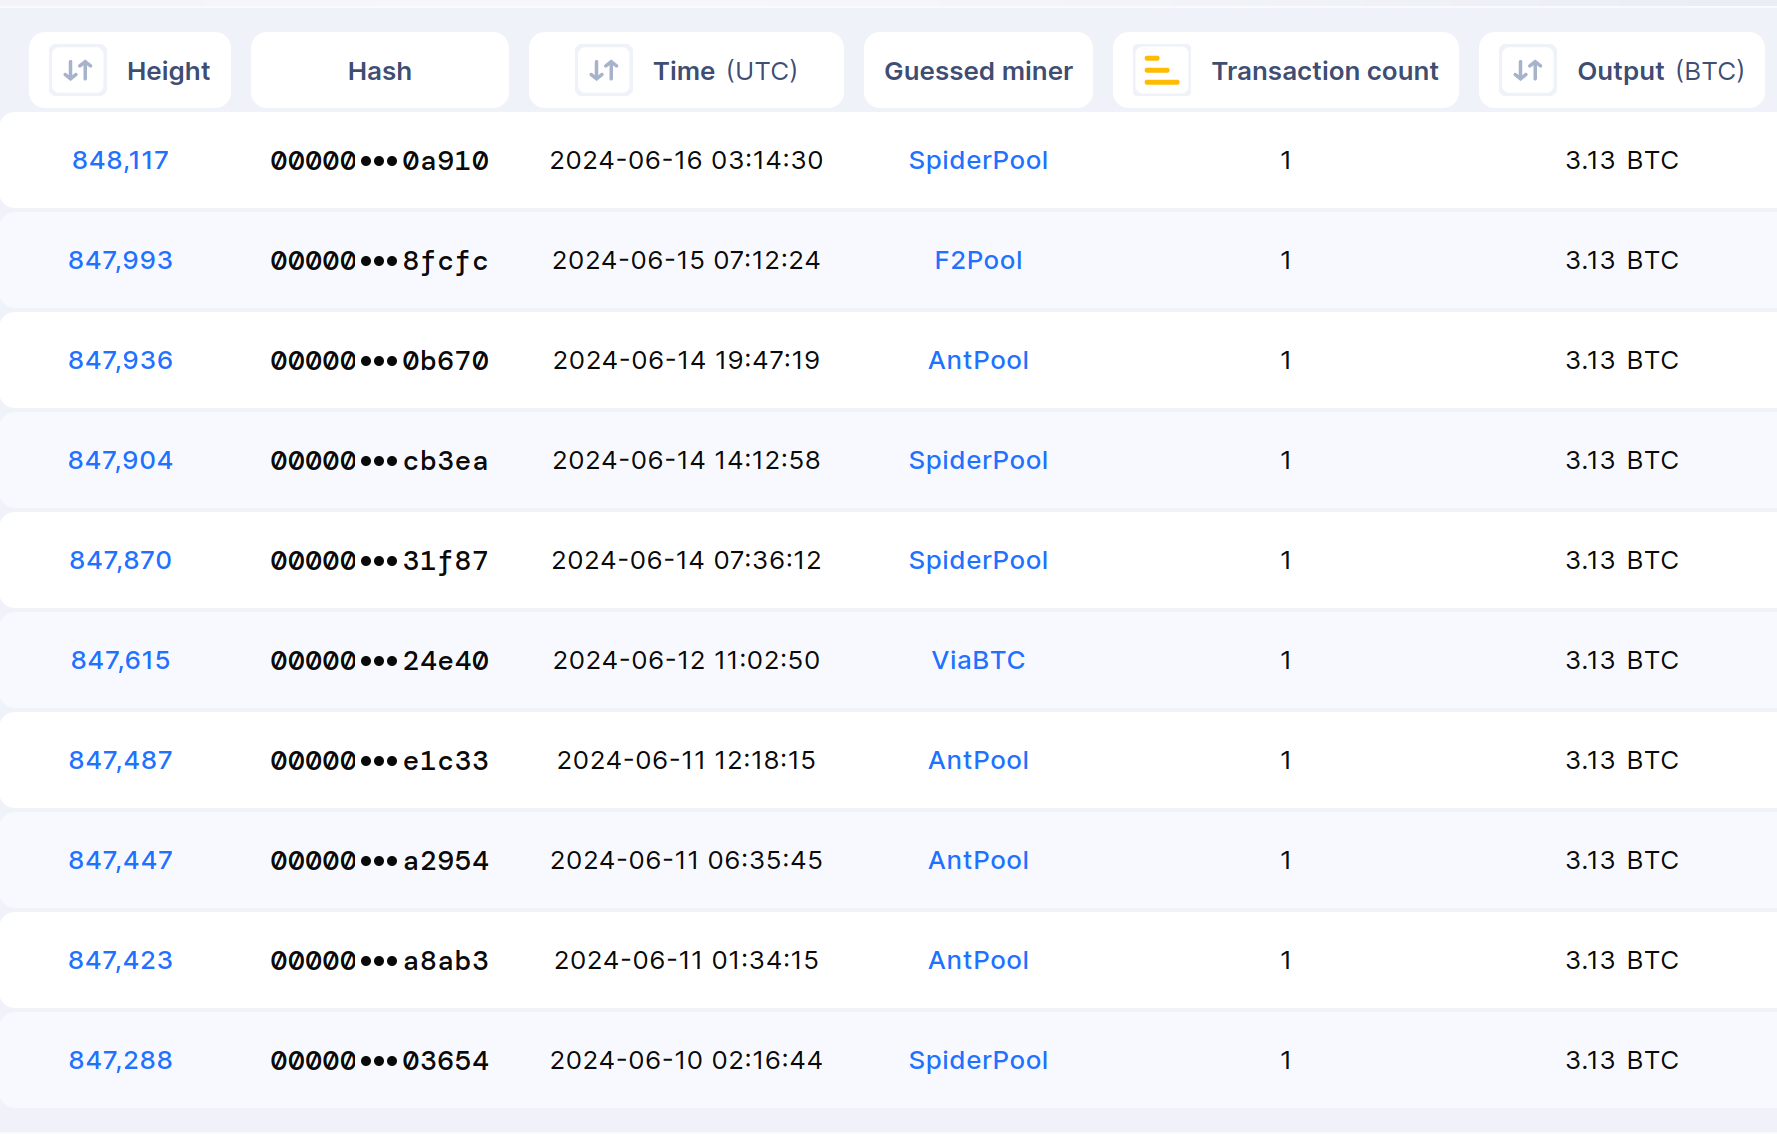Open block 847,288
The width and height of the screenshot is (1777, 1134).
click(x=121, y=1060)
